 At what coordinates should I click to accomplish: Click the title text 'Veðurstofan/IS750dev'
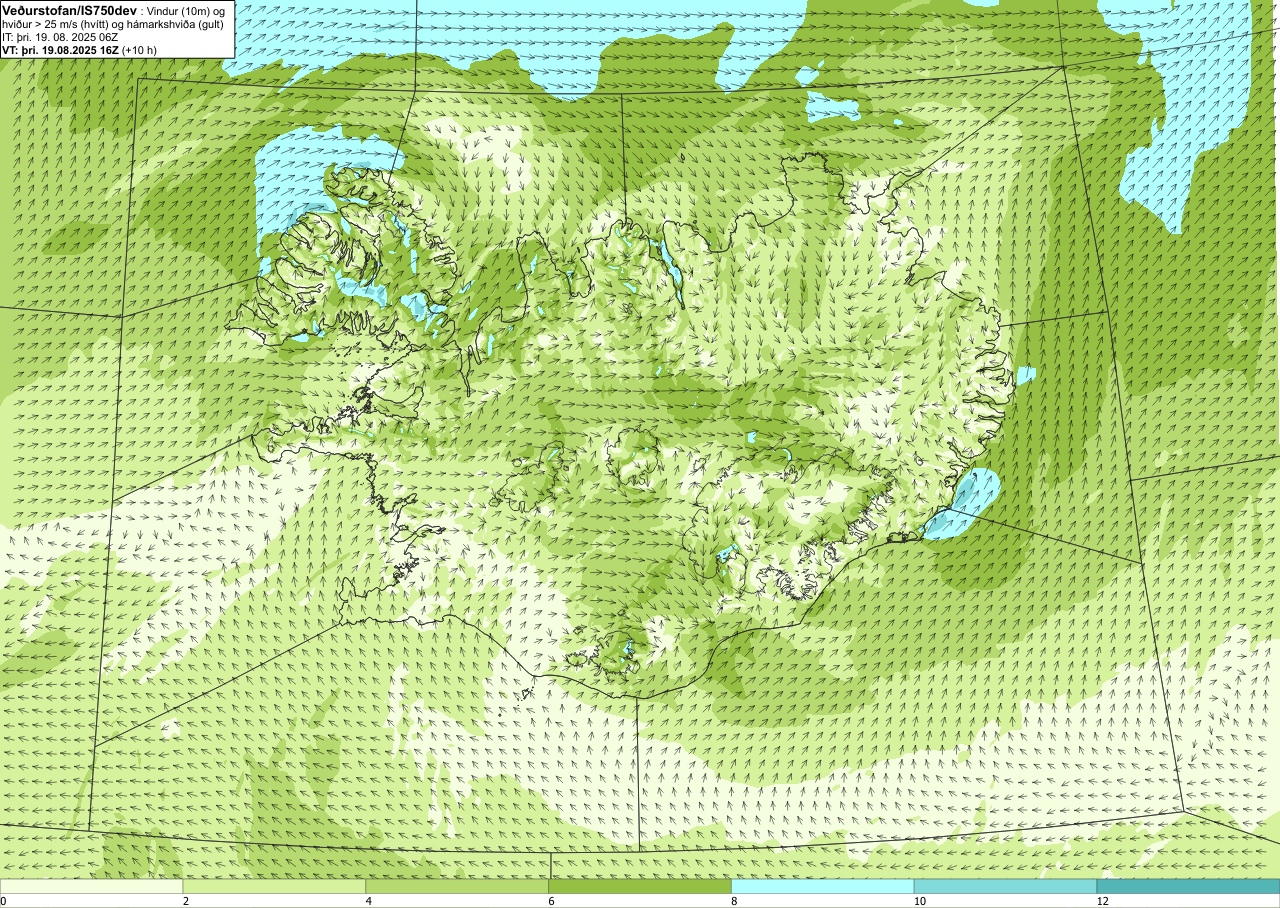click(68, 10)
